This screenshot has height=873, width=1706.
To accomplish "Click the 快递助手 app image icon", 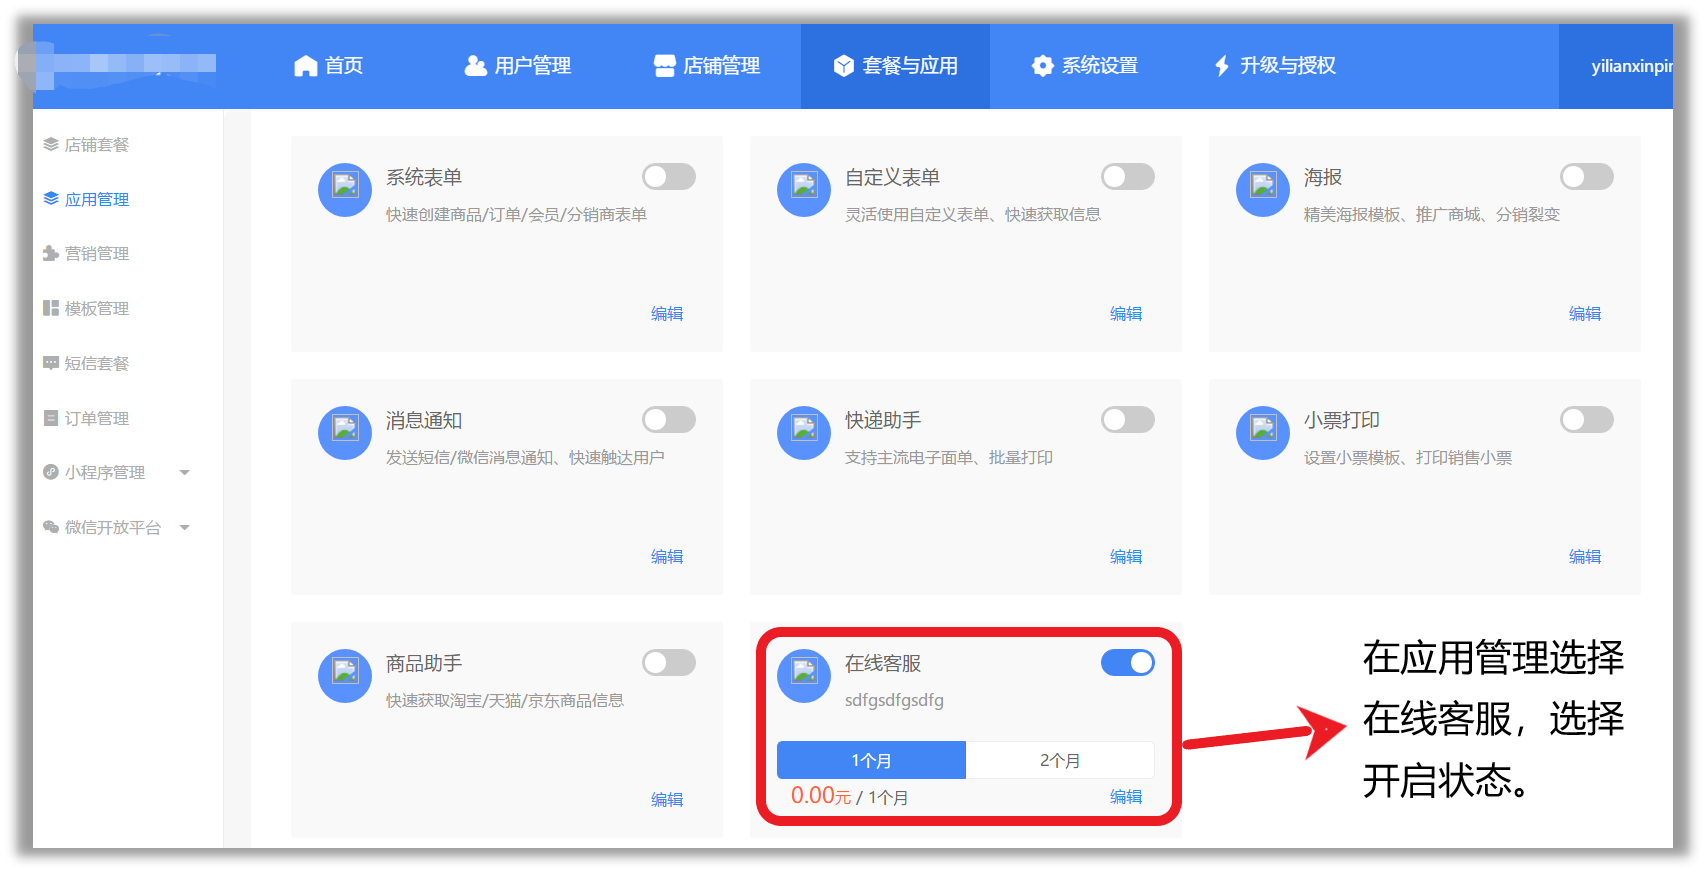I will [x=804, y=433].
